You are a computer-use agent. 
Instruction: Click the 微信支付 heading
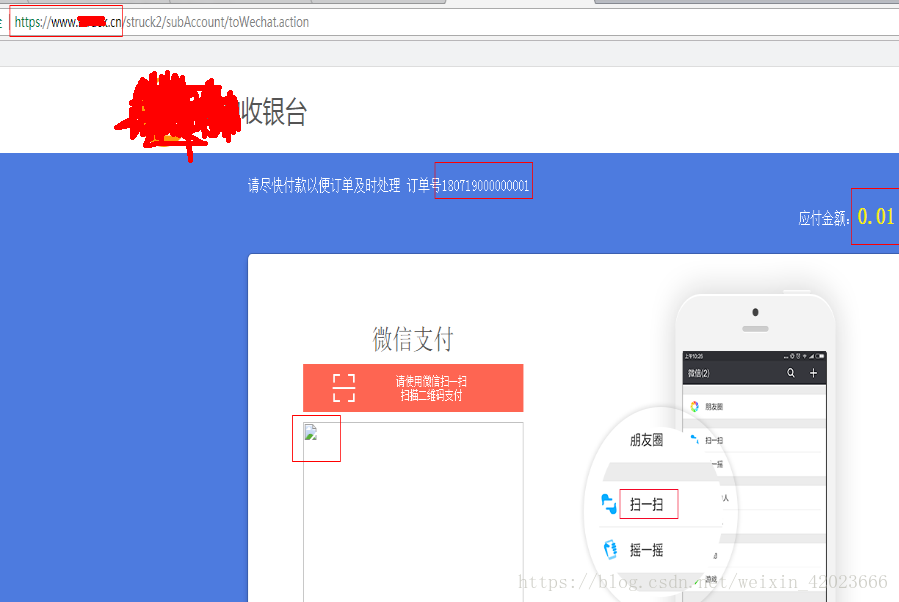[x=413, y=339]
